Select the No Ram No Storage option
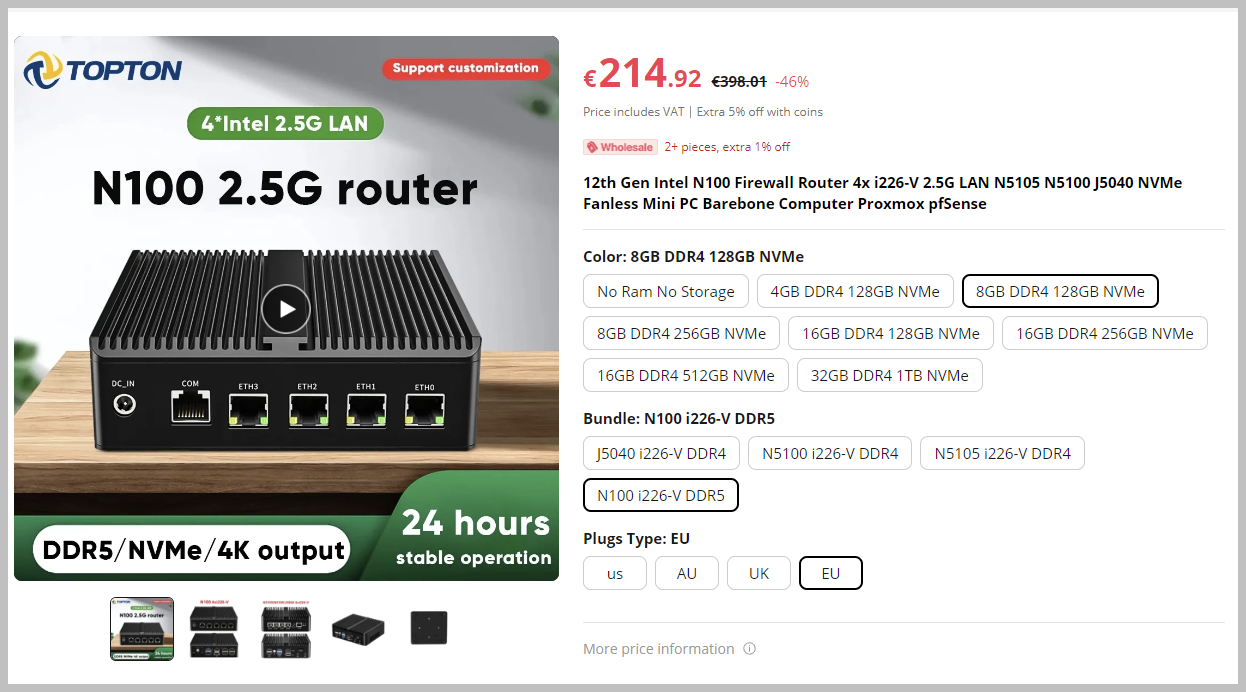Screen dimensions: 1246x692 tap(666, 291)
